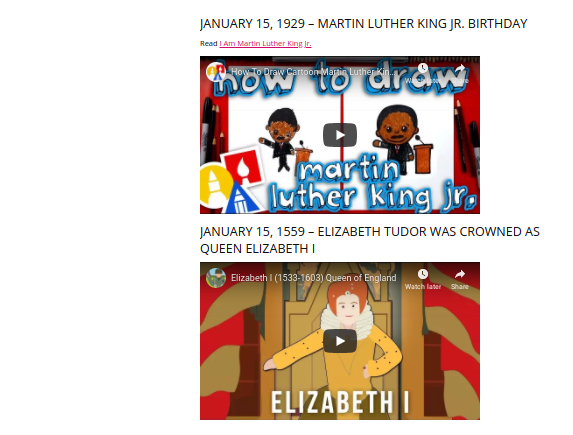Screen dimensions: 573x435
Task: Open 'Elizabeth I (1533-1603) Queen of England' title link
Action: click(314, 278)
